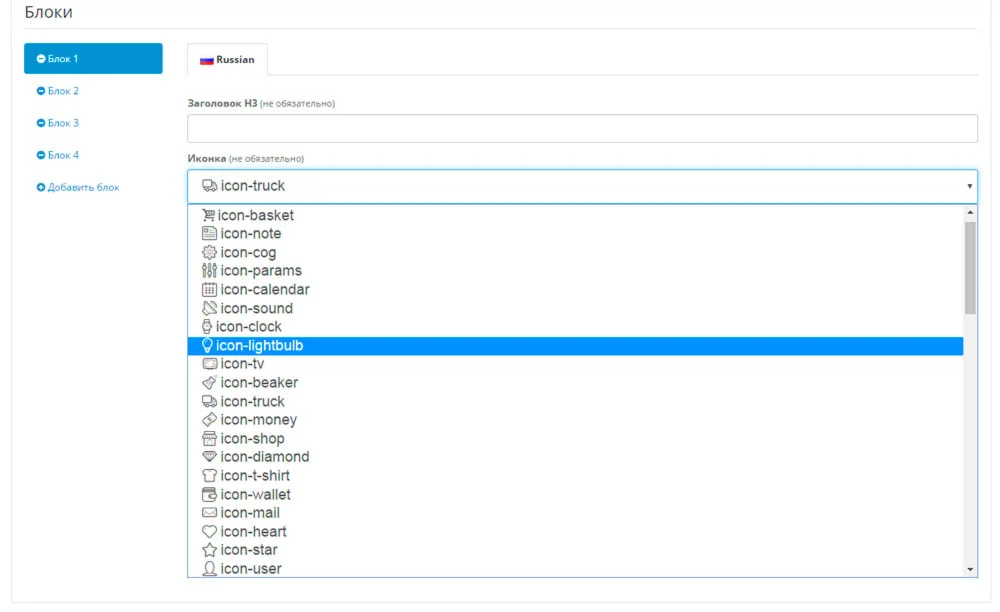Select the icon-basket cart icon option

coord(248,215)
